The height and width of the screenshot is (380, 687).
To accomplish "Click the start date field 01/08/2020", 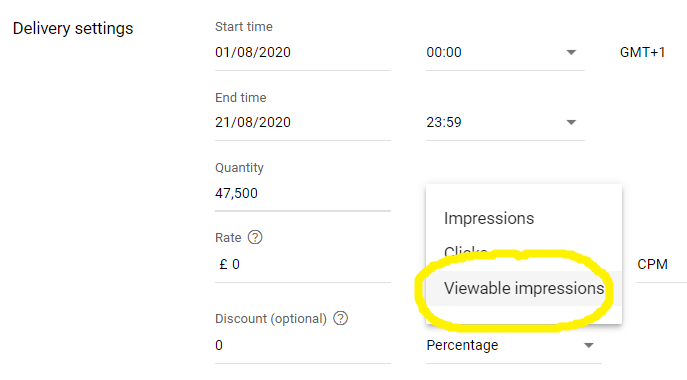I will pyautogui.click(x=303, y=53).
